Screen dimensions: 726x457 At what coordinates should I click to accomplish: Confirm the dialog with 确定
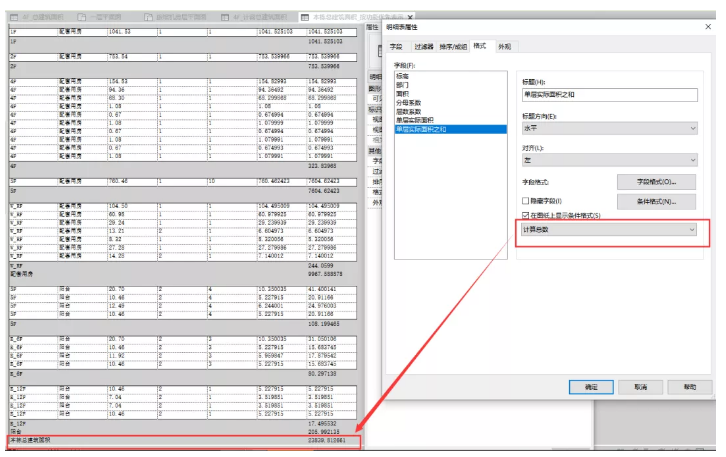coord(591,387)
